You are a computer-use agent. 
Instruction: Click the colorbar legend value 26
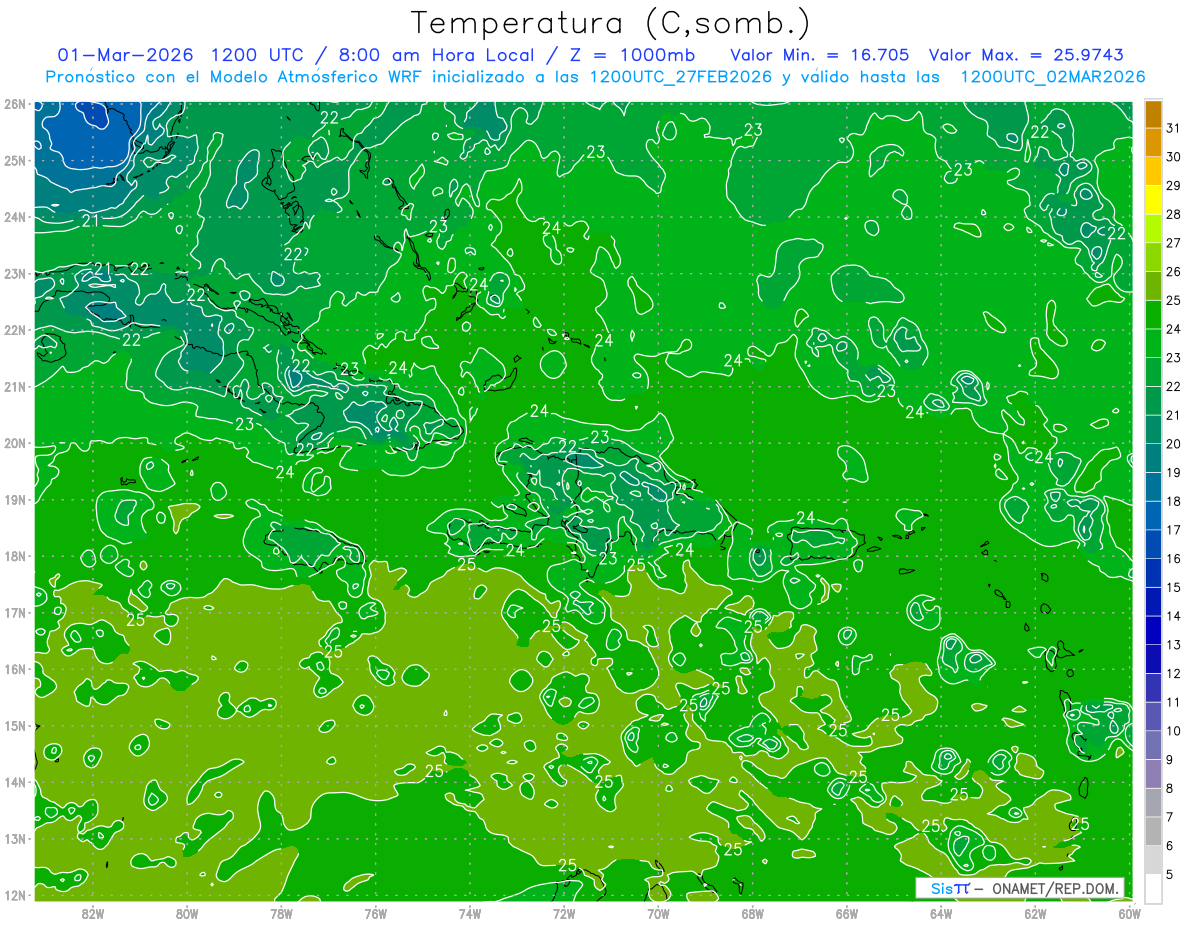(x=1174, y=272)
